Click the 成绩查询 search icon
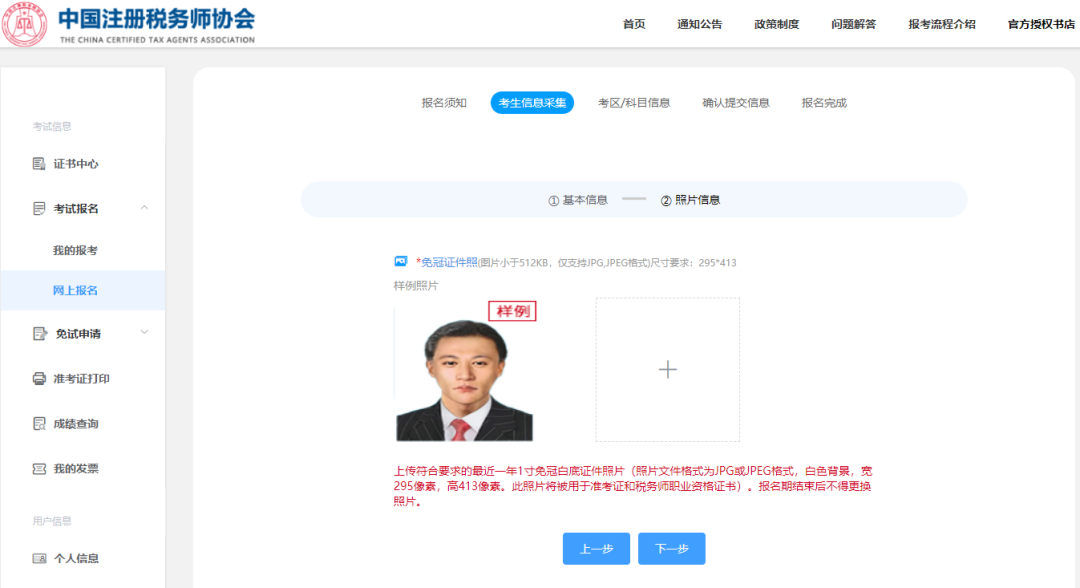Screen dimensions: 1080x588 point(39,424)
